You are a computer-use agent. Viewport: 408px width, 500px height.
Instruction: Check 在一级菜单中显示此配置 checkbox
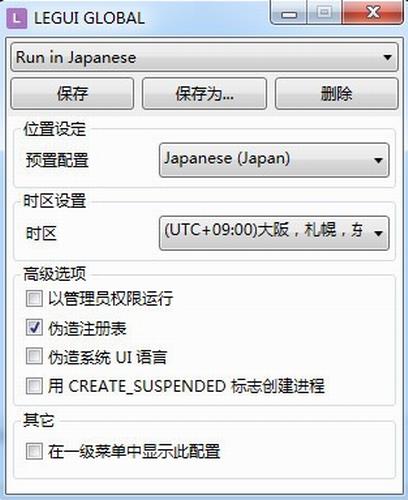(34, 451)
